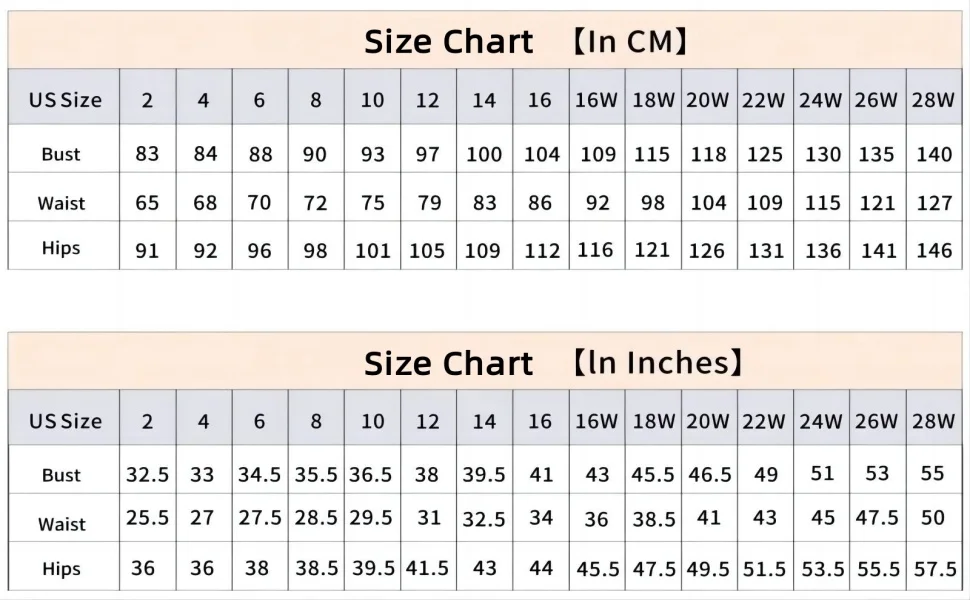Click the 16W column header in CM chart
Image resolution: width=970 pixels, height=600 pixels.
point(596,100)
